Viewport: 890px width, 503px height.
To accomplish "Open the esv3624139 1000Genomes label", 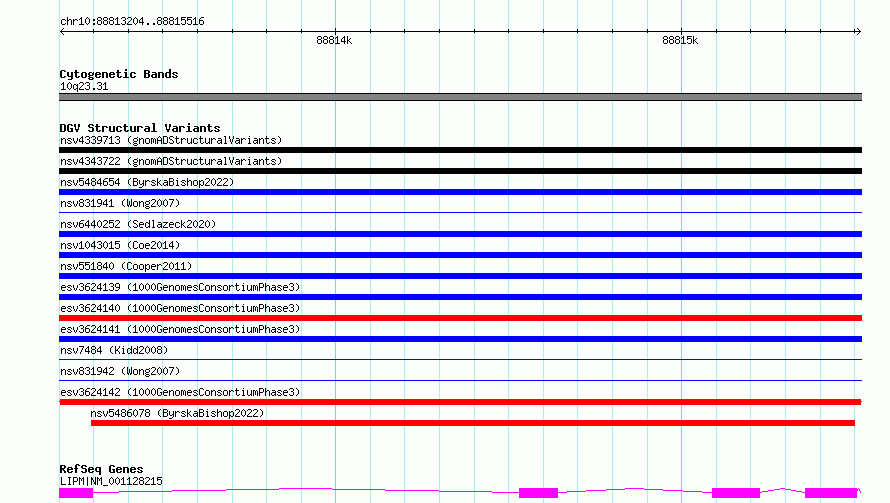I will point(180,287).
